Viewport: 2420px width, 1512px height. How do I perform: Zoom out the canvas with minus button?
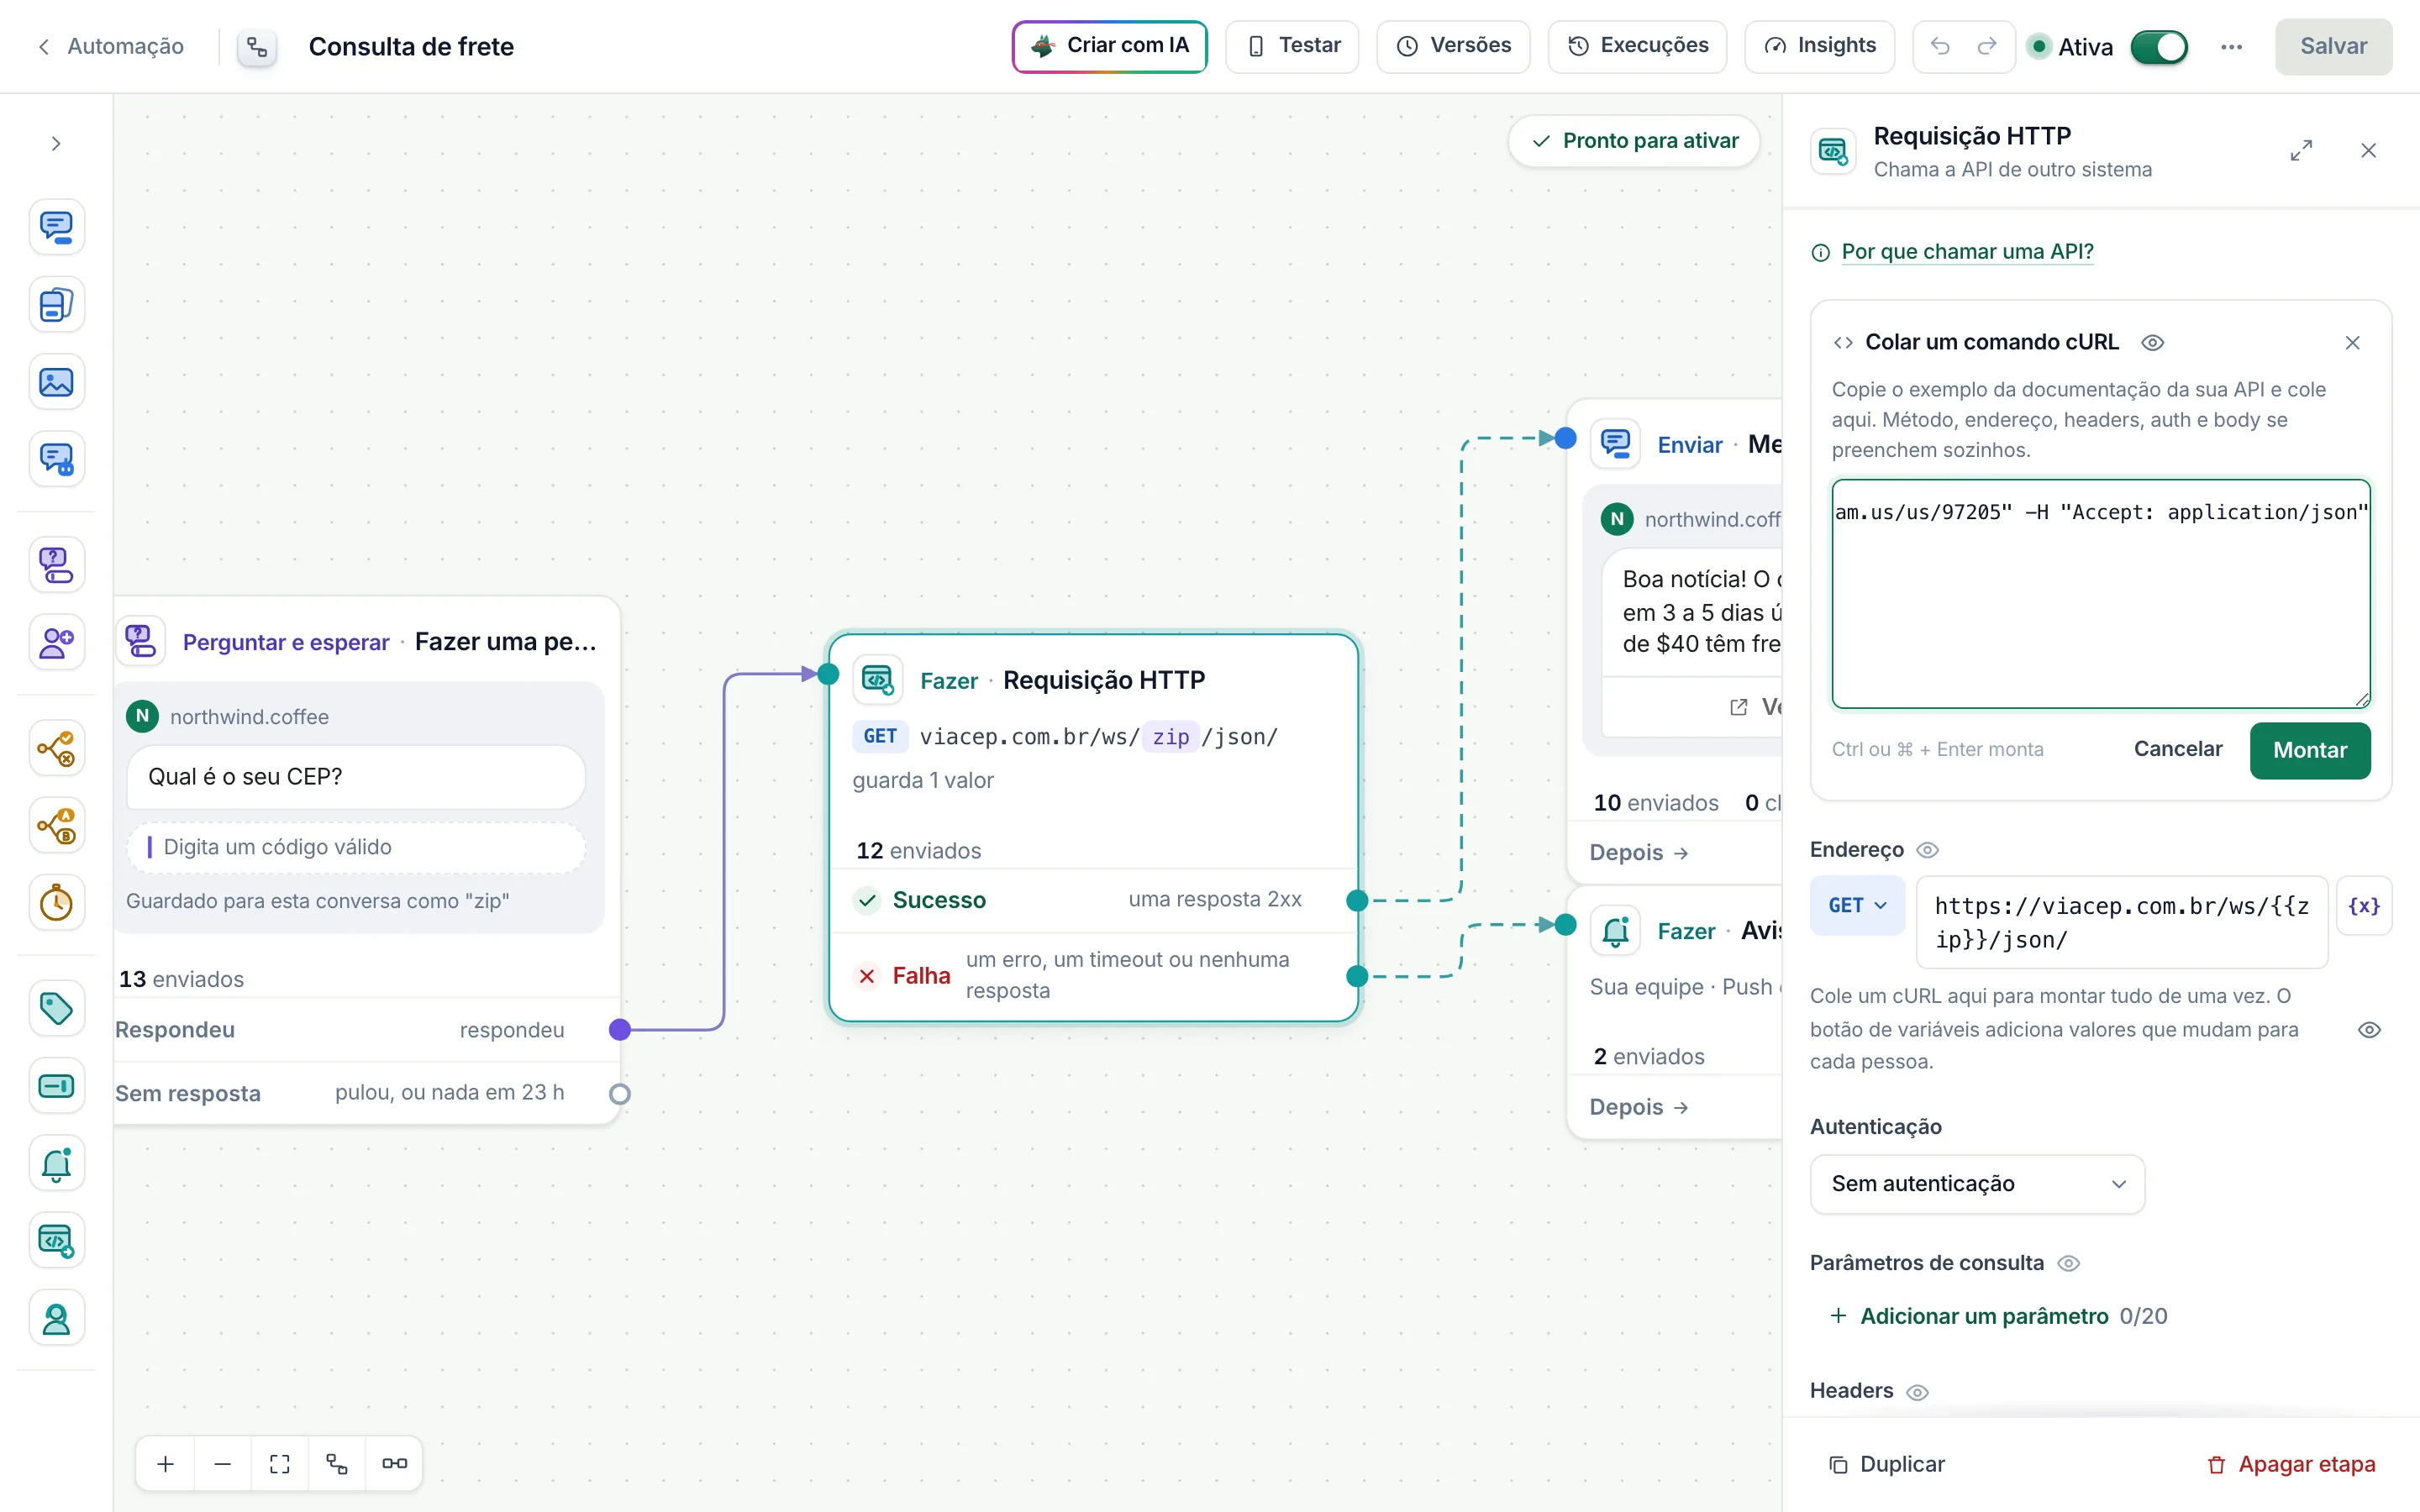(x=223, y=1463)
